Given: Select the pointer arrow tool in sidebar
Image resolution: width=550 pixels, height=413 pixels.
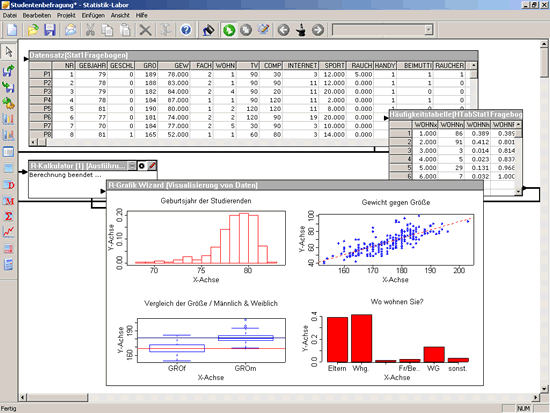Looking at the screenshot, I should [9, 52].
